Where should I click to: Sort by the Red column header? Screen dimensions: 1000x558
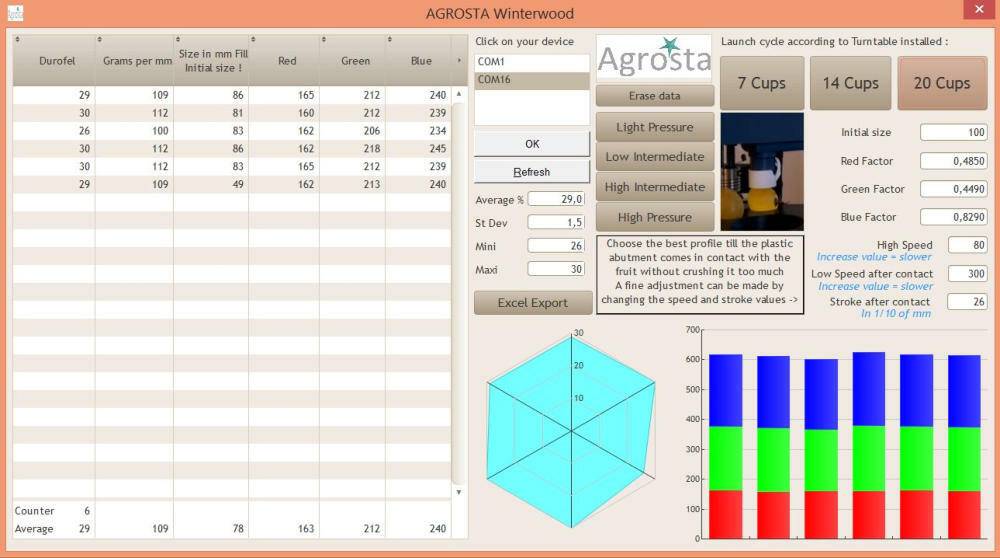click(284, 61)
